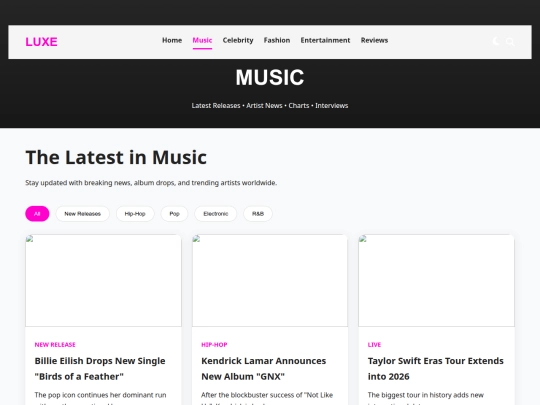The image size is (540, 405).
Task: Open the Celebrity nav section
Action: [238, 40]
